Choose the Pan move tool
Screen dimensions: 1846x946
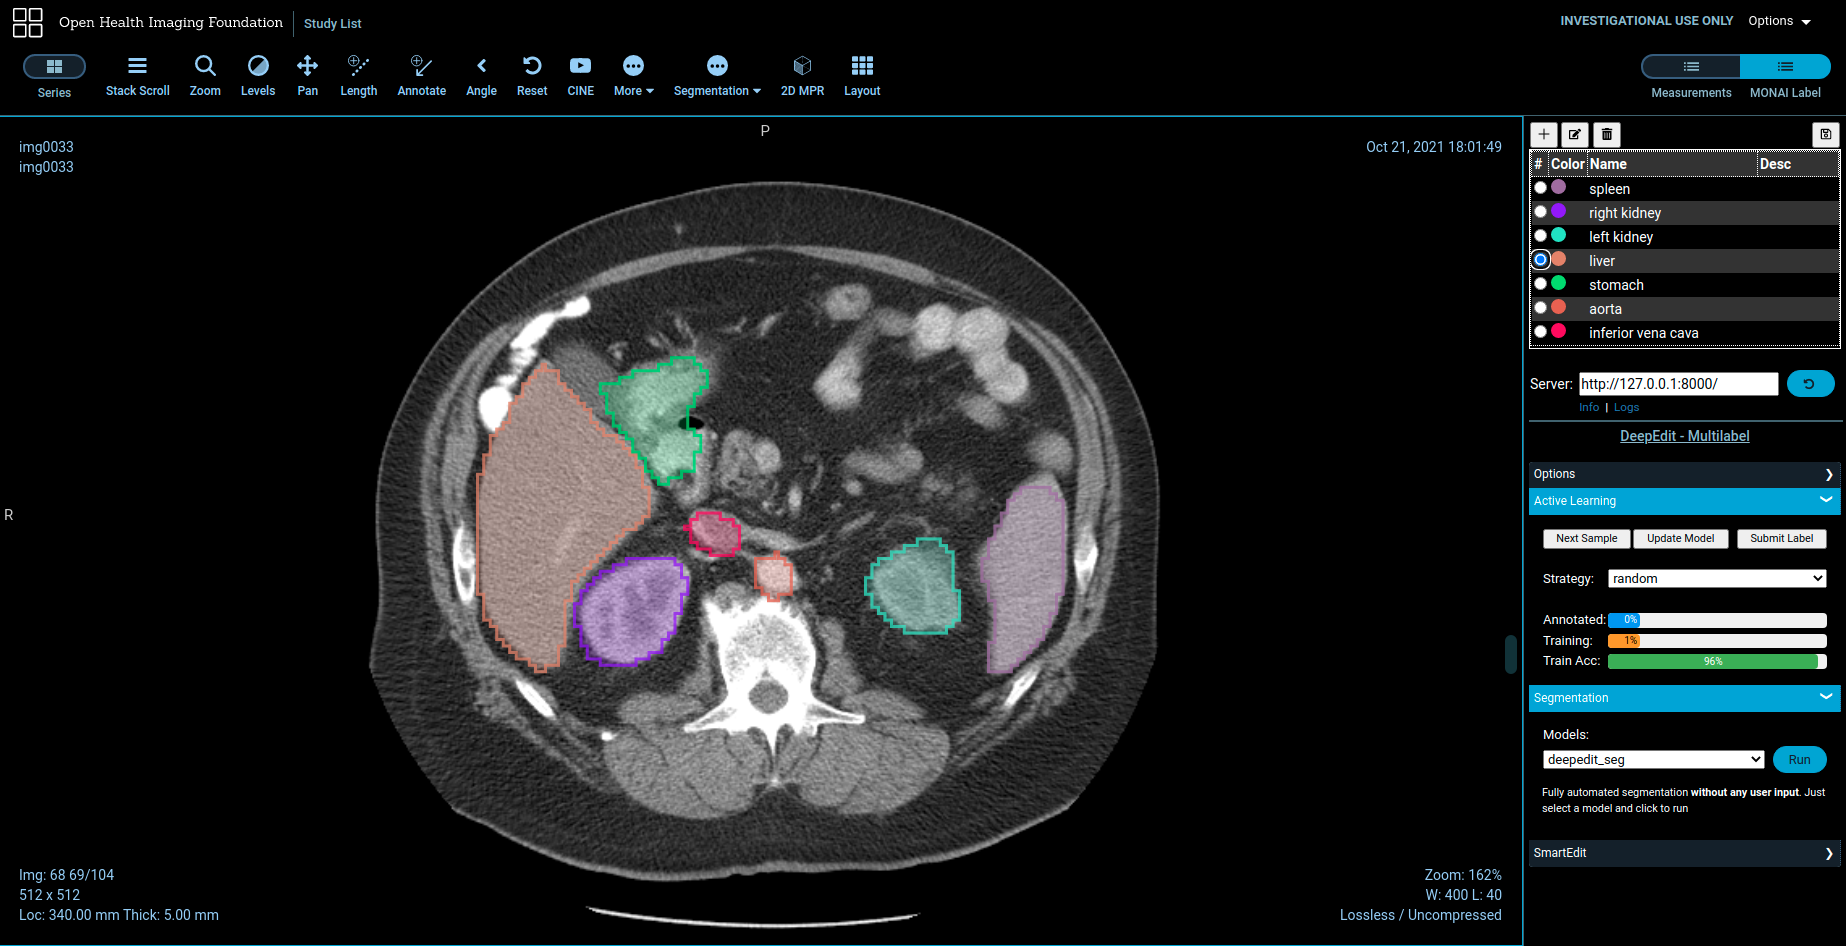[x=307, y=76]
